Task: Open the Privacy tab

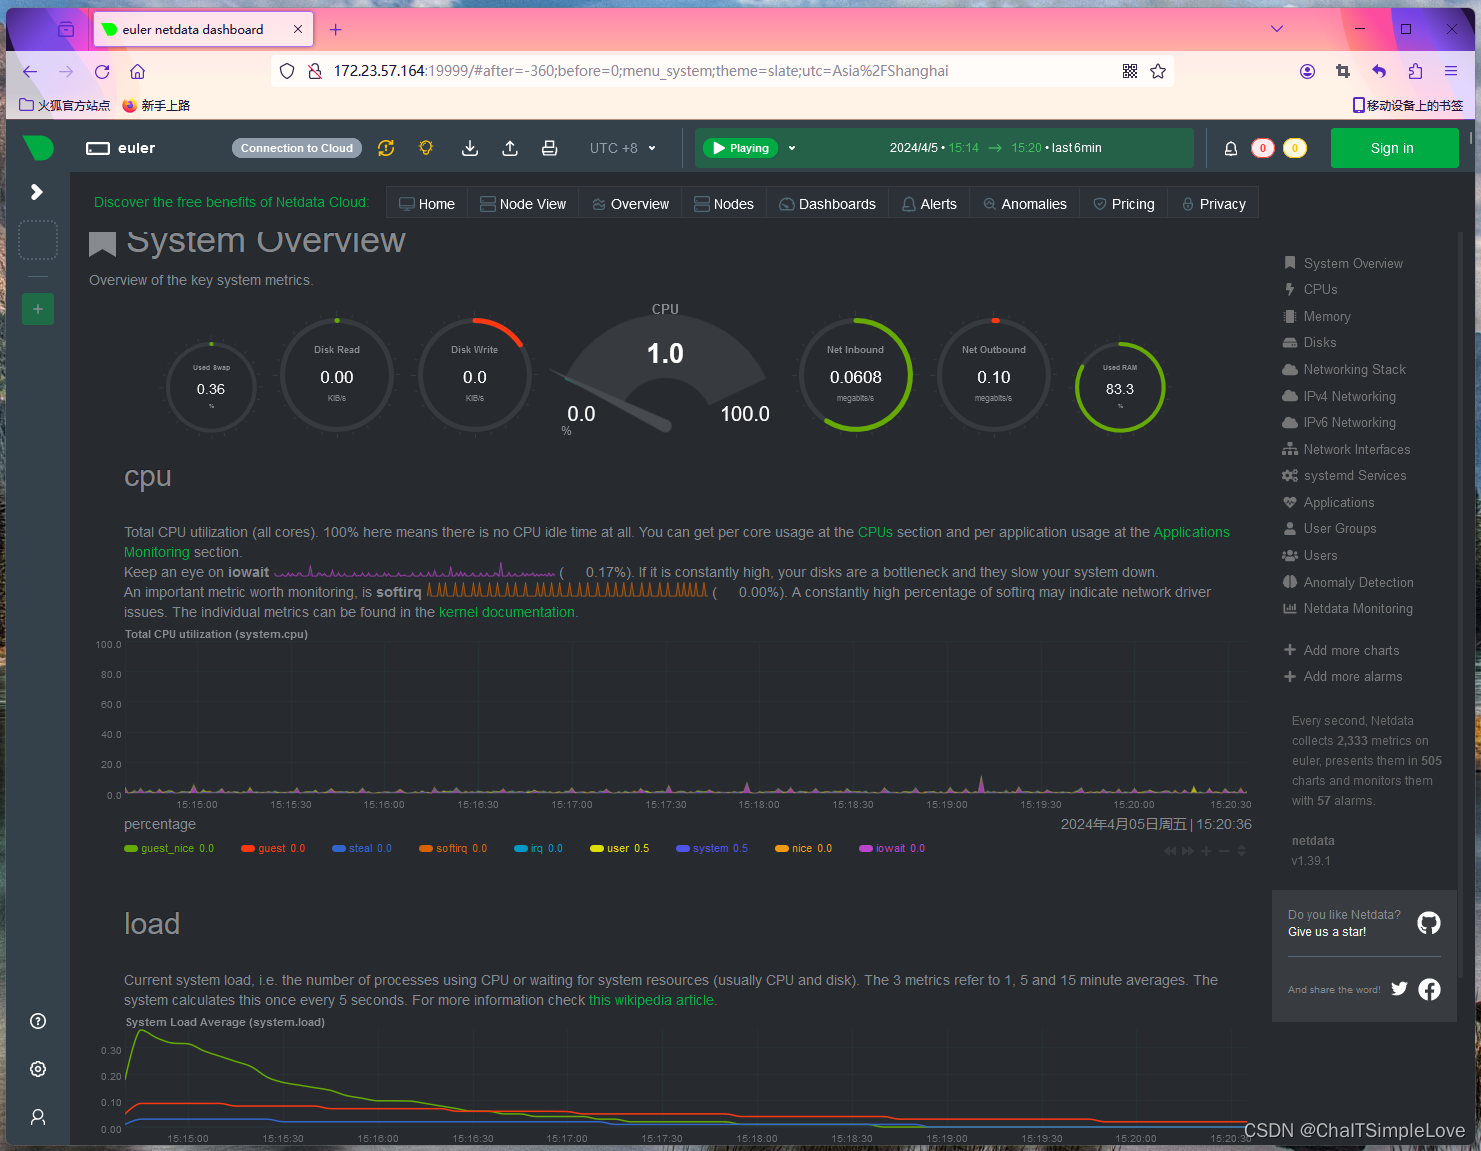Action: [1214, 204]
